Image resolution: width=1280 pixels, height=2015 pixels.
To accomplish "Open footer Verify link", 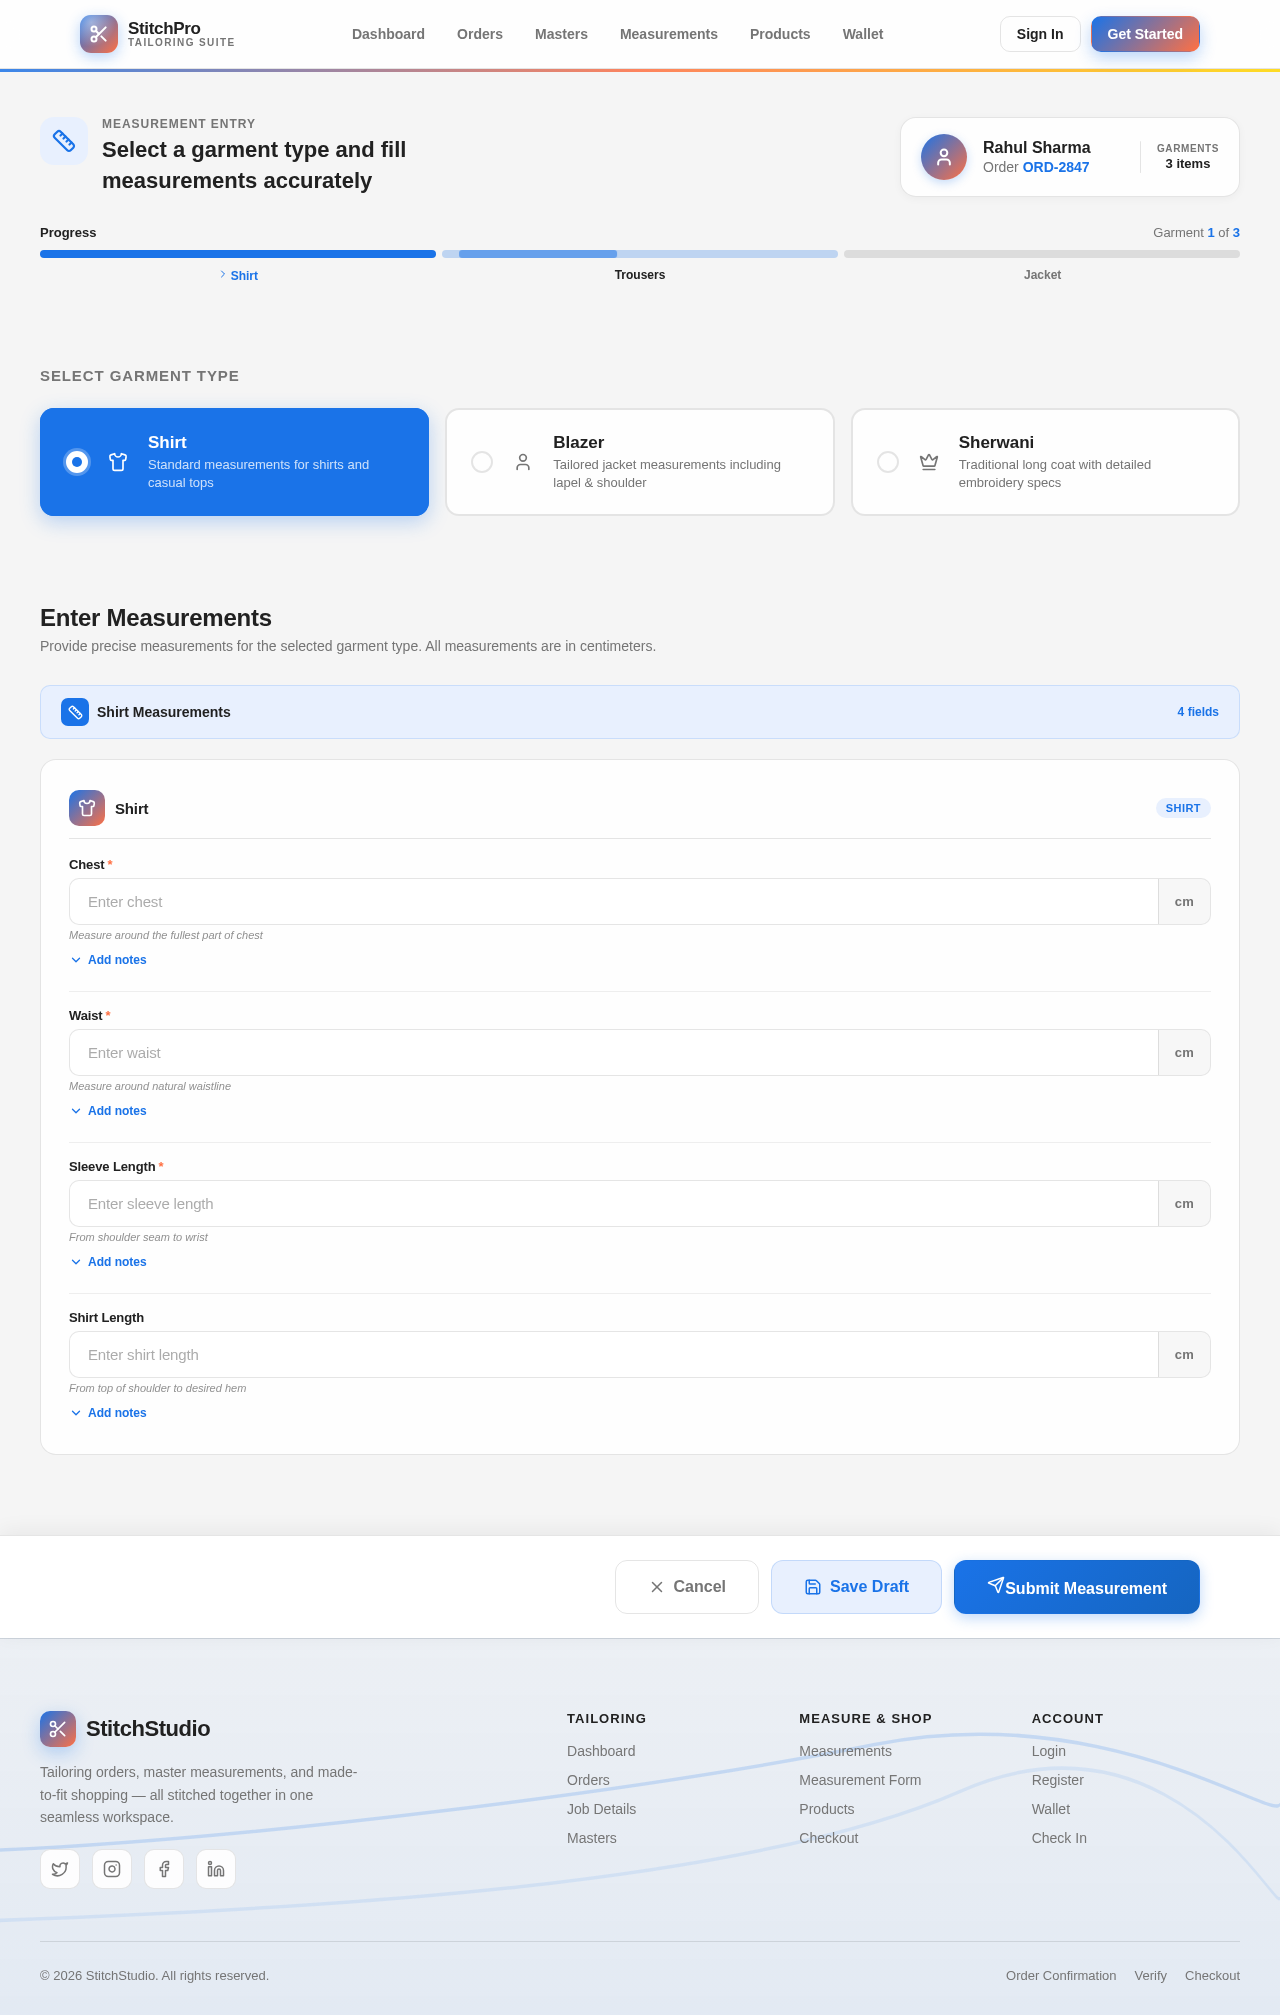I will 1151,1975.
